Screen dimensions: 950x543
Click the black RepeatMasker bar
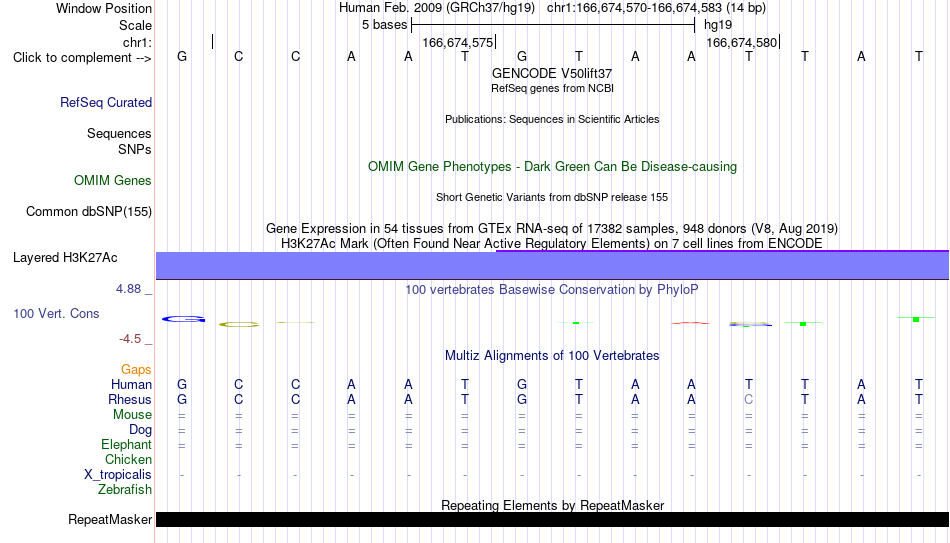(552, 519)
